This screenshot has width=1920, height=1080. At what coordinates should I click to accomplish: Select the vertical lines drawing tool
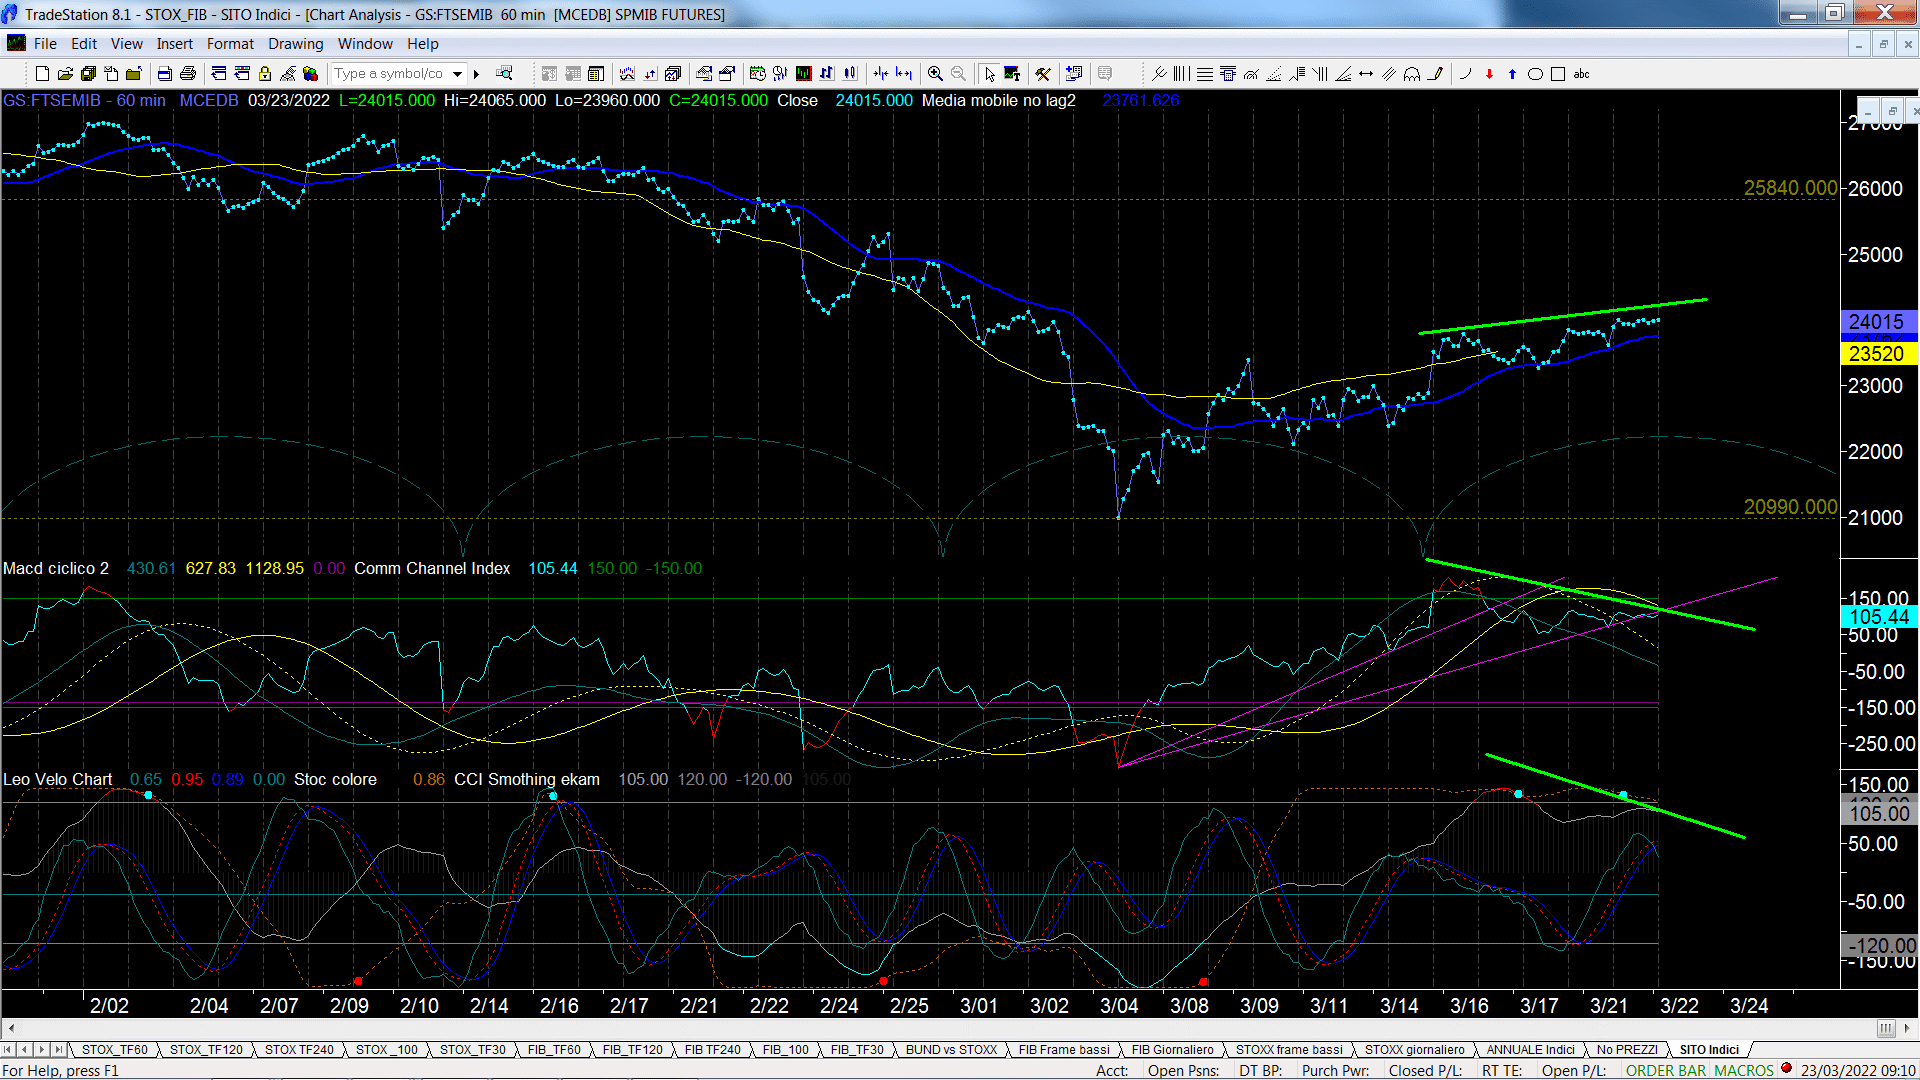pos(1181,74)
